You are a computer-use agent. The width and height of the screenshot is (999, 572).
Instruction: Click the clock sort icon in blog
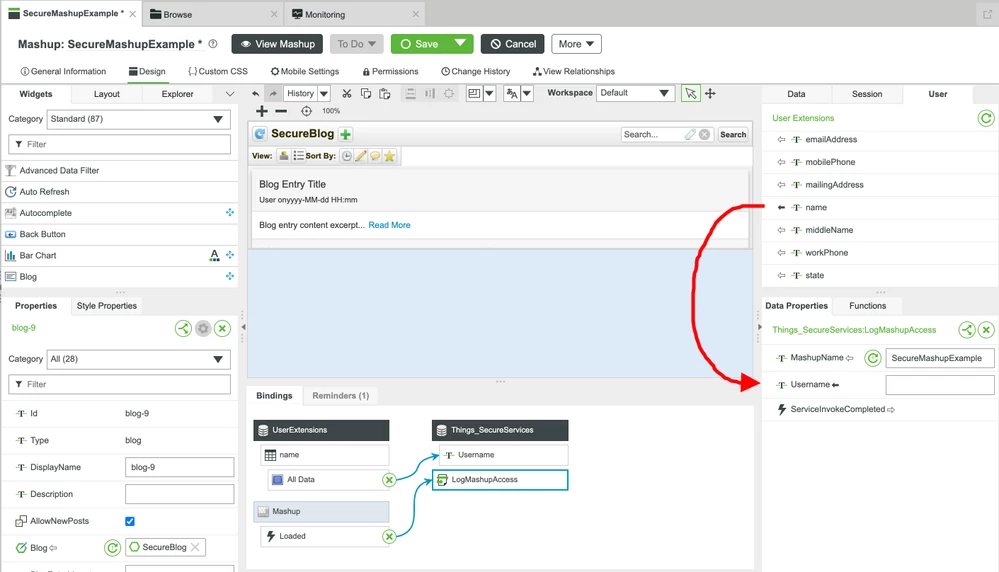(347, 156)
